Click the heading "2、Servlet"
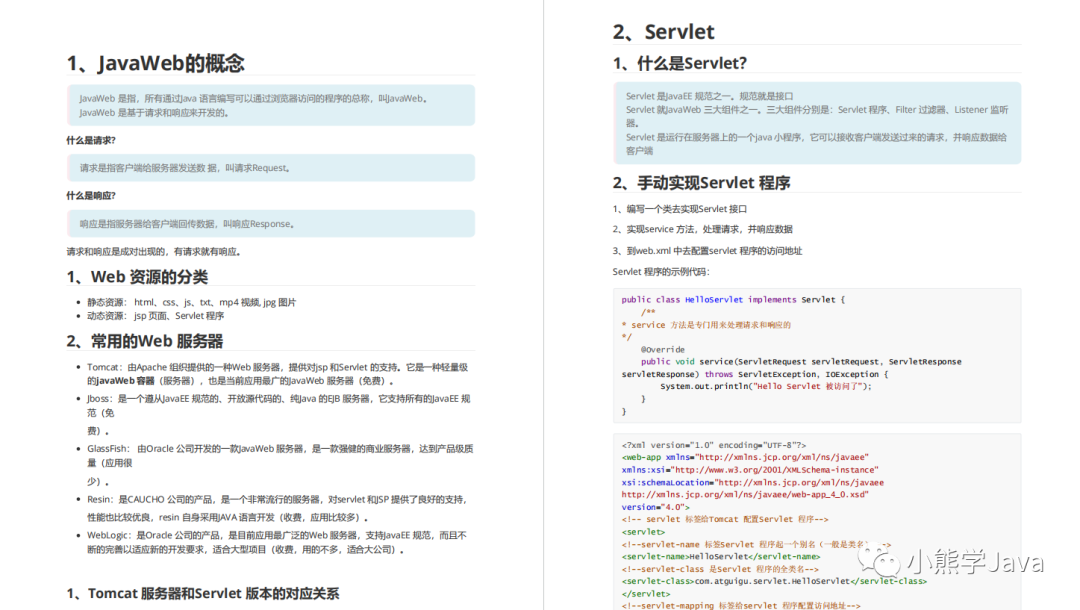The image size is (1080, 610). coord(663,32)
